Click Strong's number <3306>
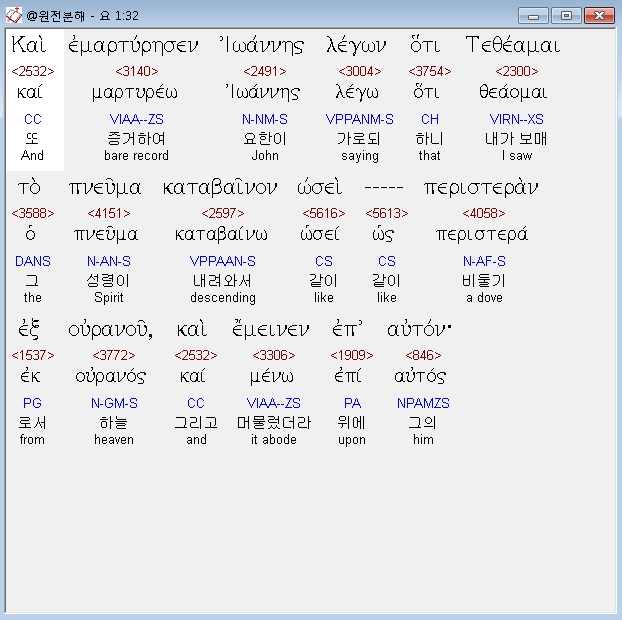This screenshot has height=620, width=622. (274, 355)
